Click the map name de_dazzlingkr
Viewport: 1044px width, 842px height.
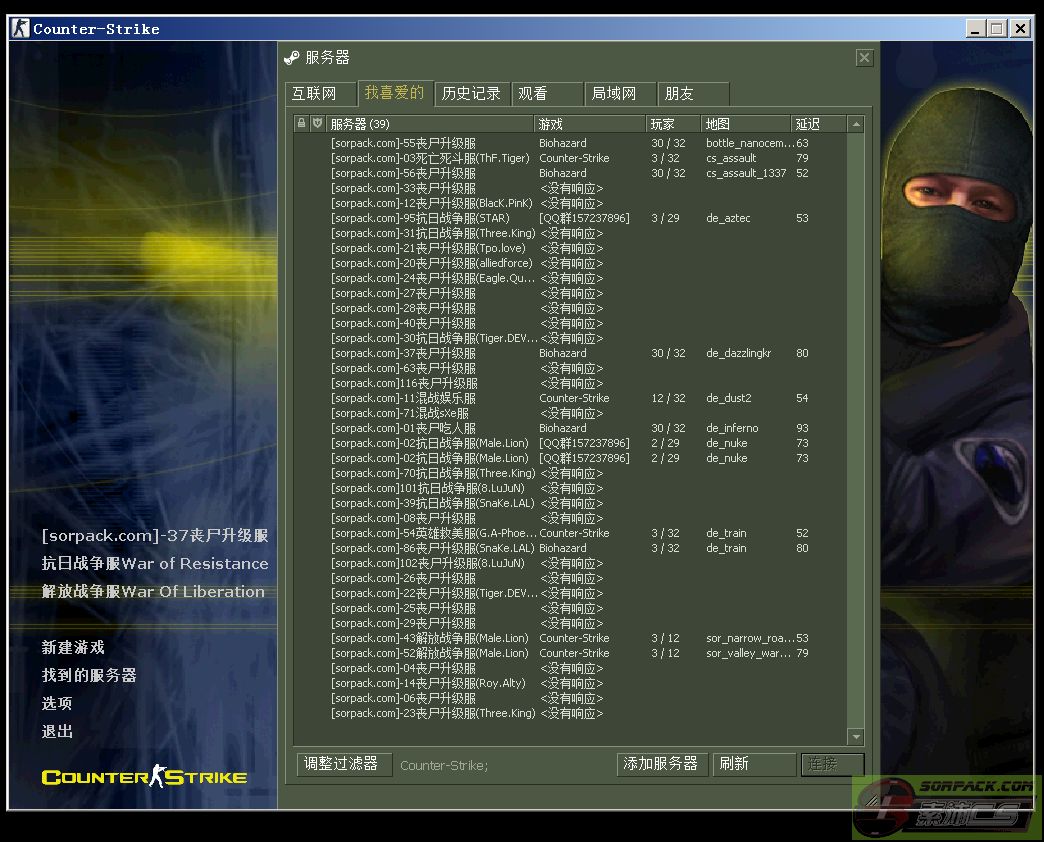click(x=738, y=353)
